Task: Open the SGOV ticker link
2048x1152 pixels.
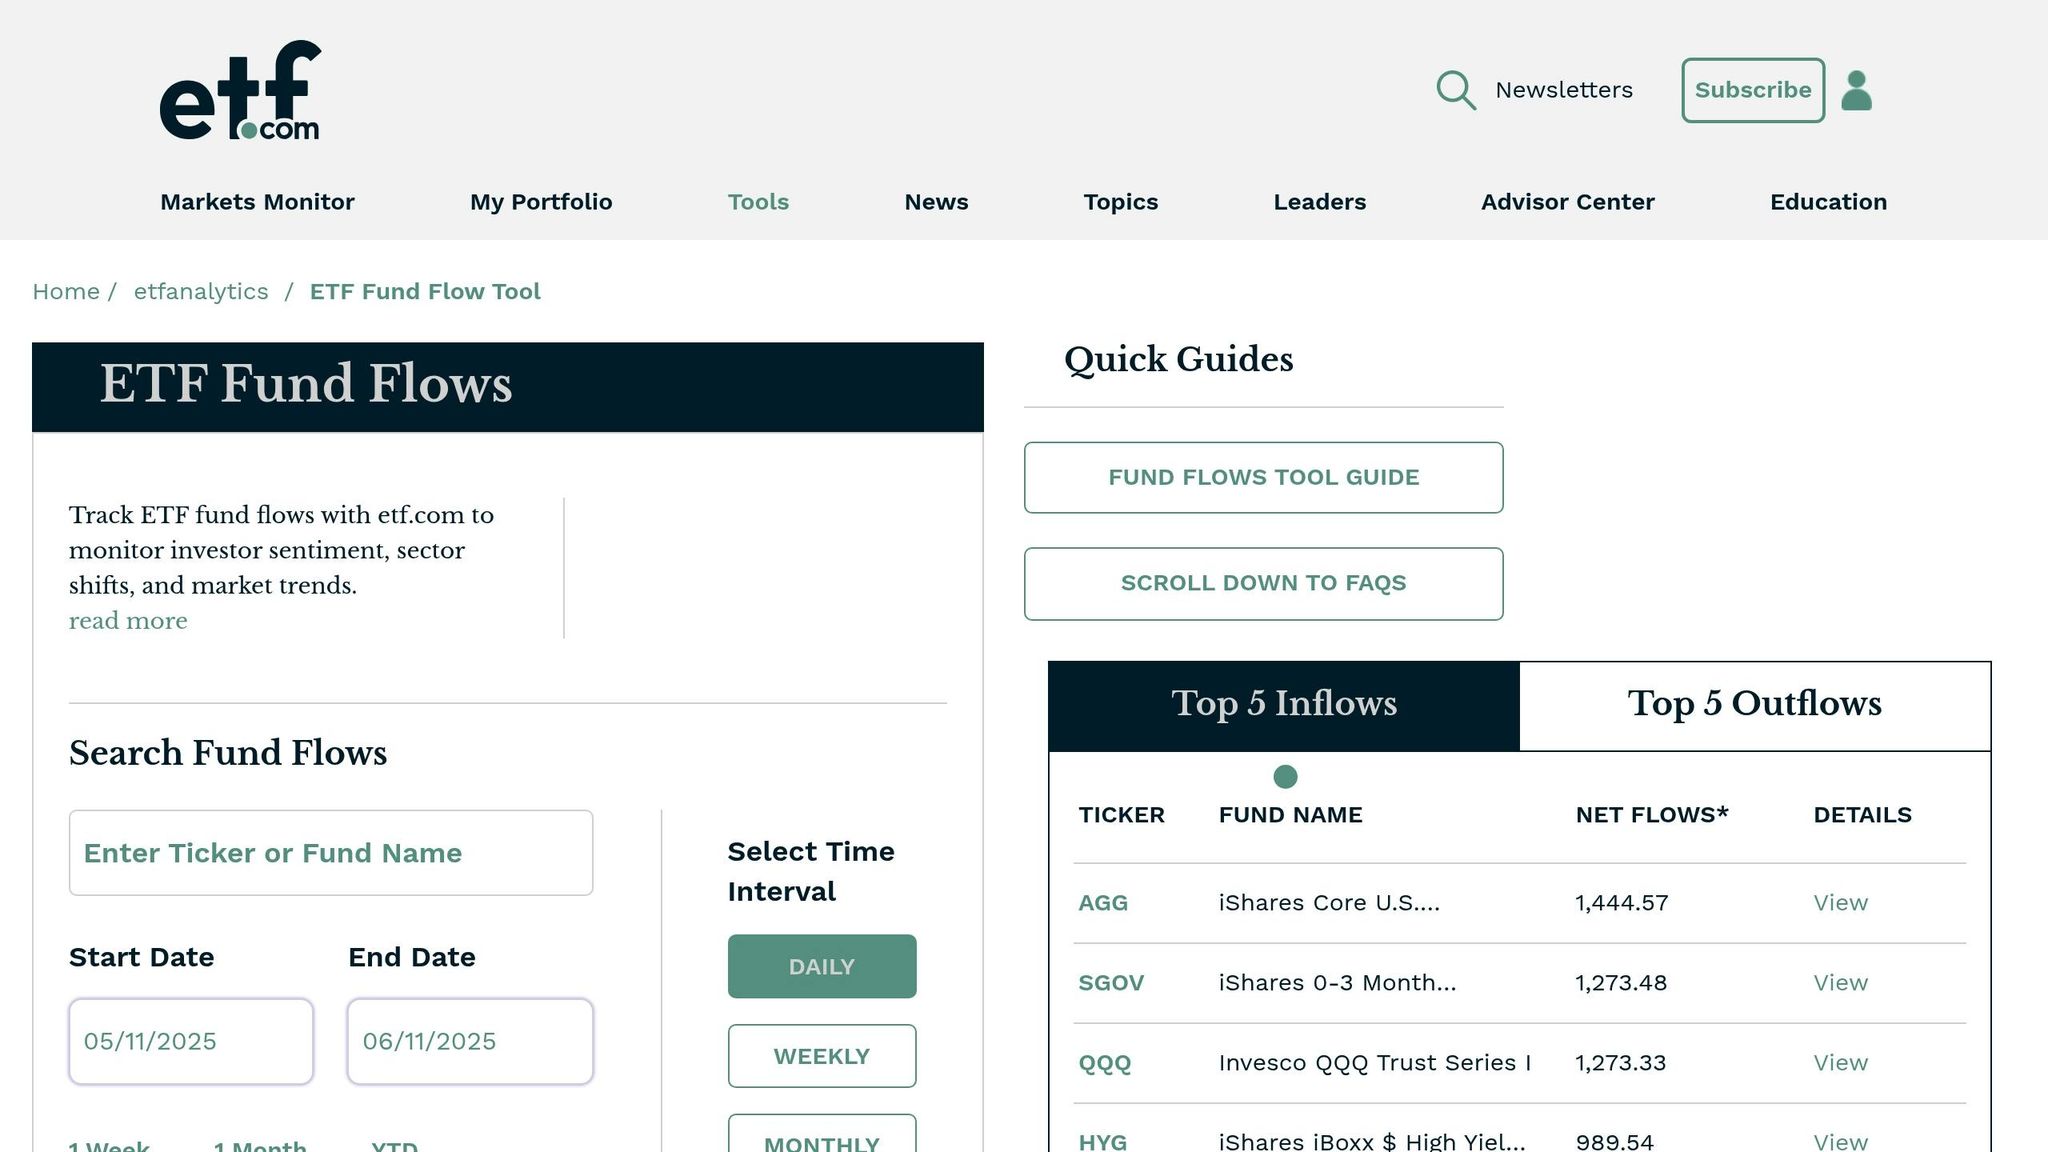Action: click(1111, 983)
